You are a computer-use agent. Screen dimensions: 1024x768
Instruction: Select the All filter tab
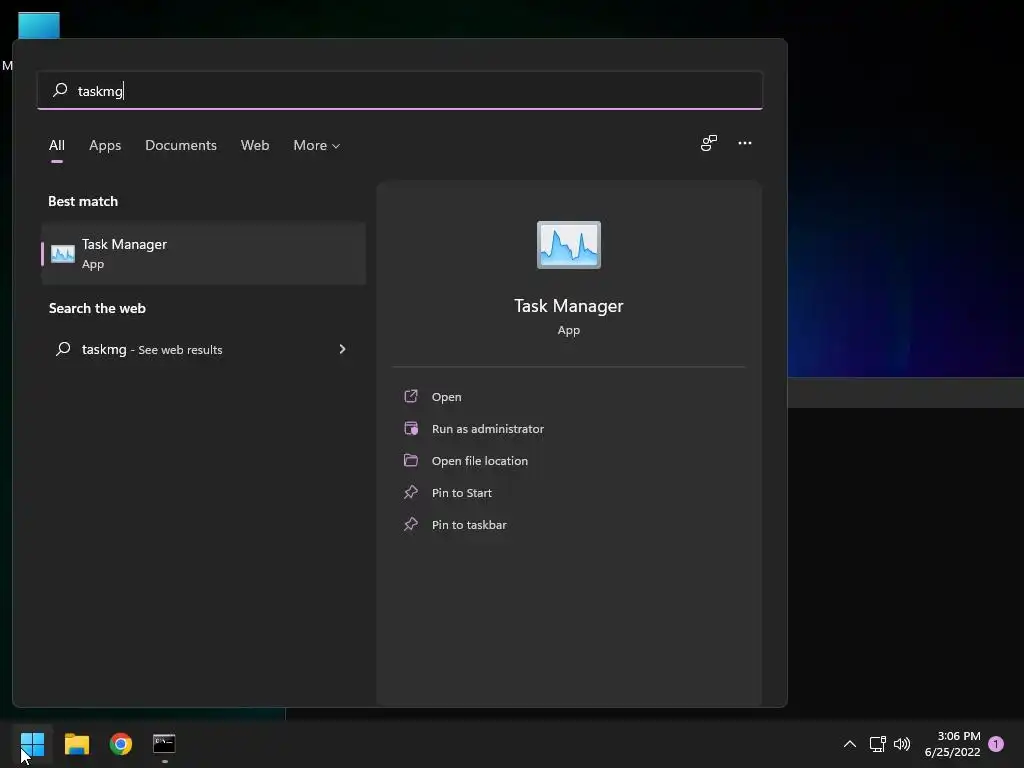point(57,145)
